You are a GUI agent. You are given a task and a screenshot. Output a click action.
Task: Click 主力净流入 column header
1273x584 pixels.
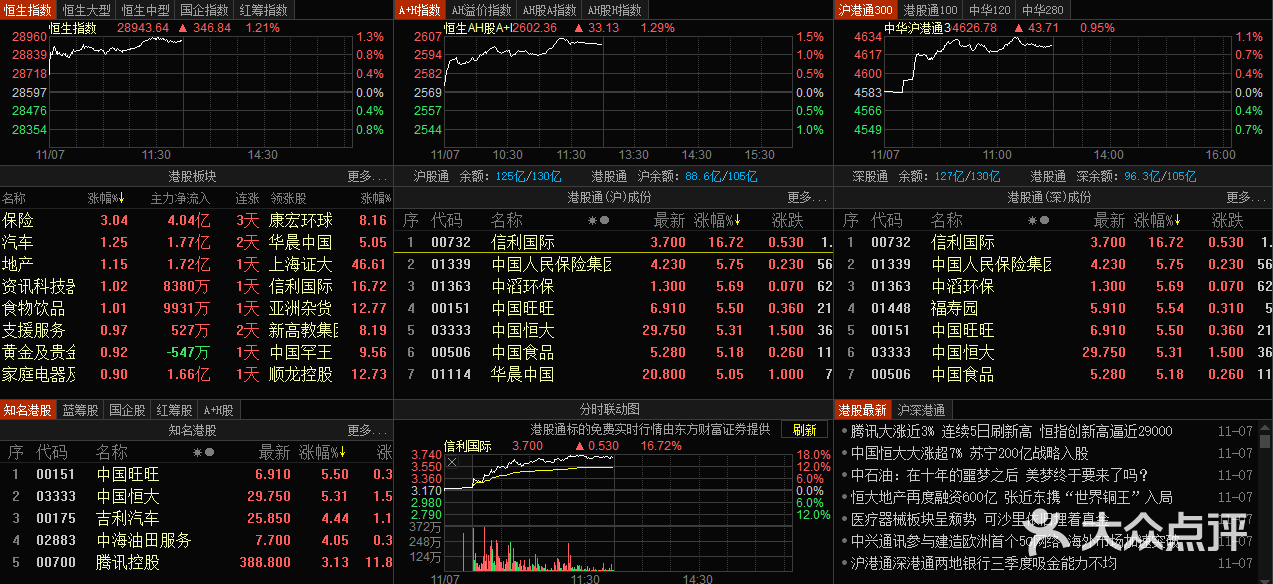point(180,198)
